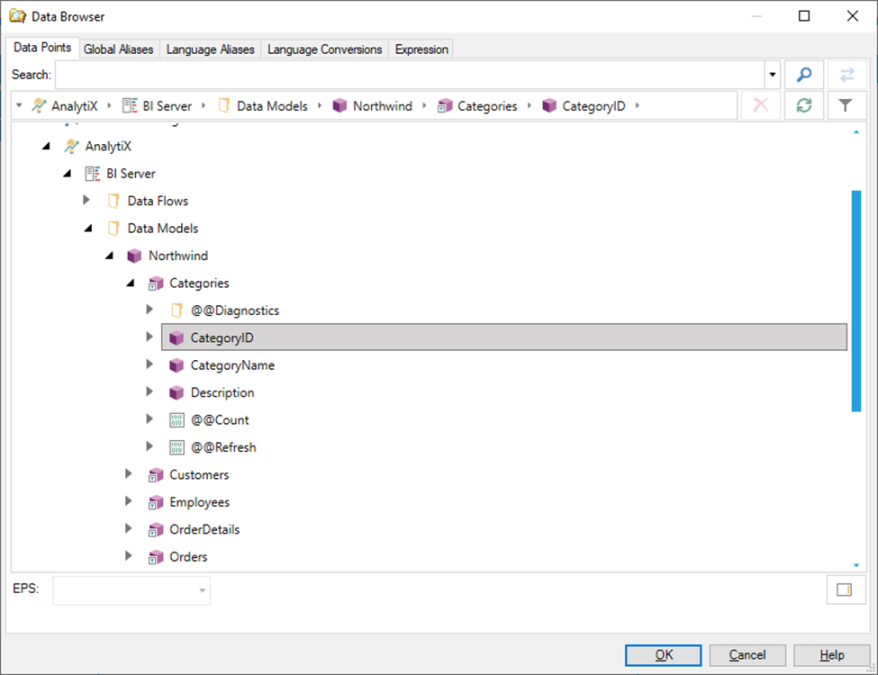The width and height of the screenshot is (878, 675).
Task: Click the @@Diagnostics folder icon
Action: point(177,311)
